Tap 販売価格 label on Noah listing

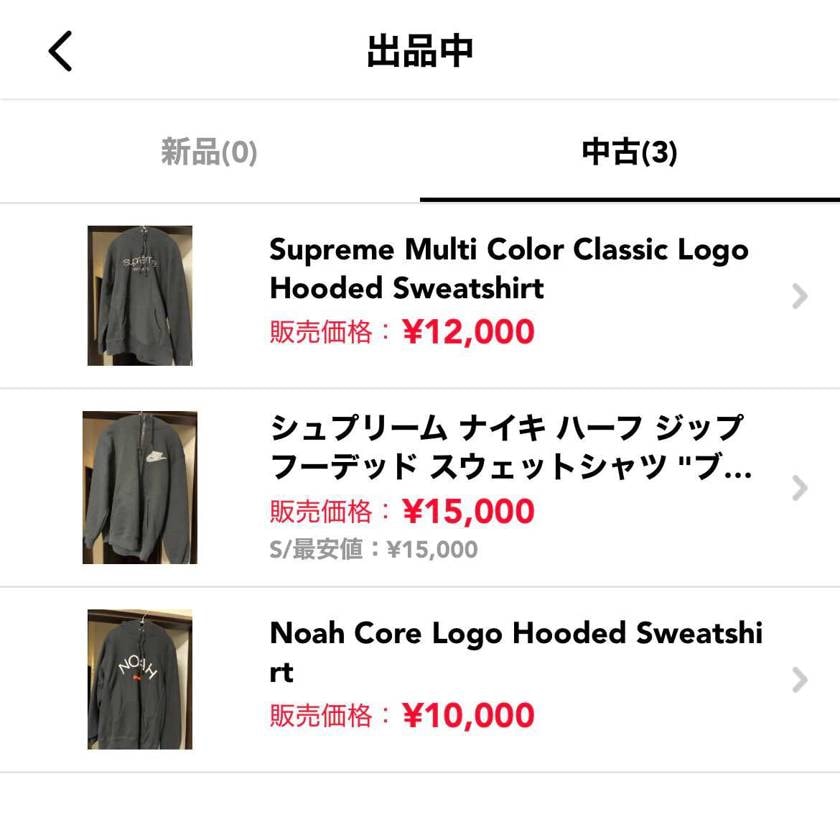click(x=320, y=715)
